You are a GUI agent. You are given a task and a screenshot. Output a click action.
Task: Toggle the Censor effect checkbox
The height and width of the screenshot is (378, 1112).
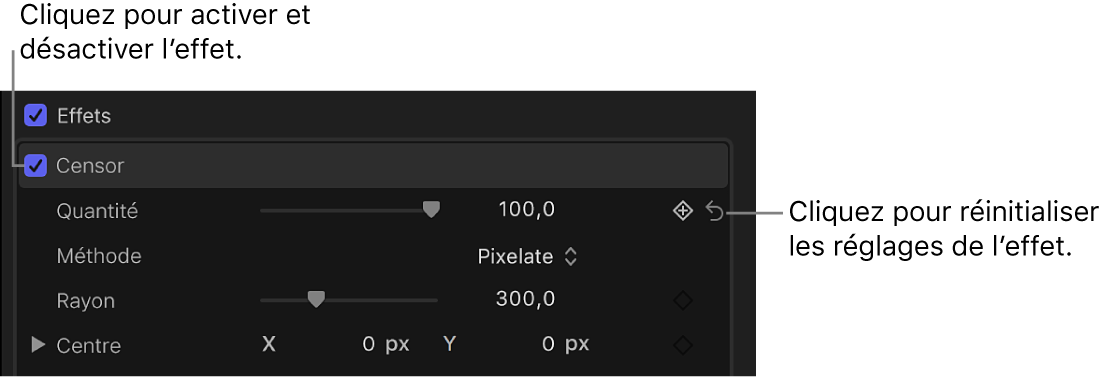35,166
